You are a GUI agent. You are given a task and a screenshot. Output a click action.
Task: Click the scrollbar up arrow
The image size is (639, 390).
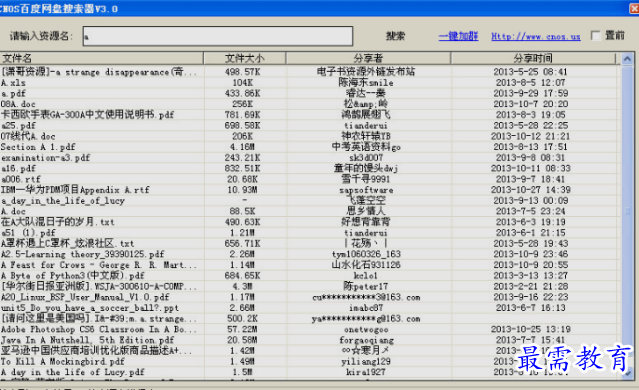coord(627,59)
